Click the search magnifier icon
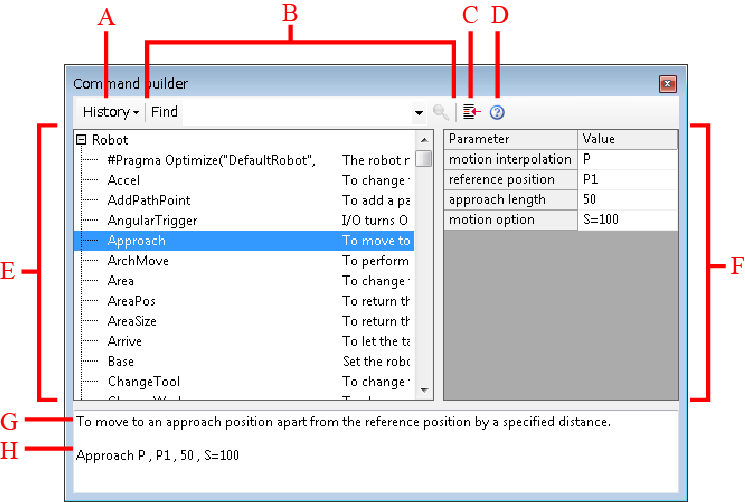The image size is (745, 502). point(440,112)
